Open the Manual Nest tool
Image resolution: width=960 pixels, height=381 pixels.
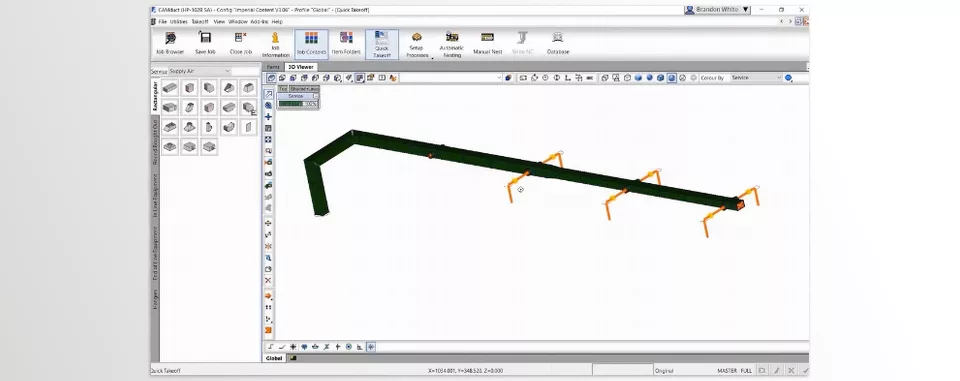[487, 43]
